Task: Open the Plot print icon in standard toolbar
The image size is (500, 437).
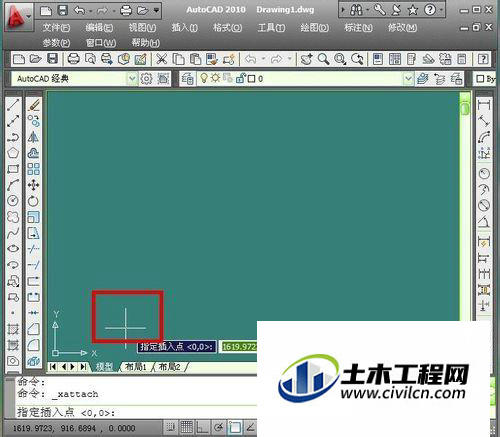Action: (73, 59)
